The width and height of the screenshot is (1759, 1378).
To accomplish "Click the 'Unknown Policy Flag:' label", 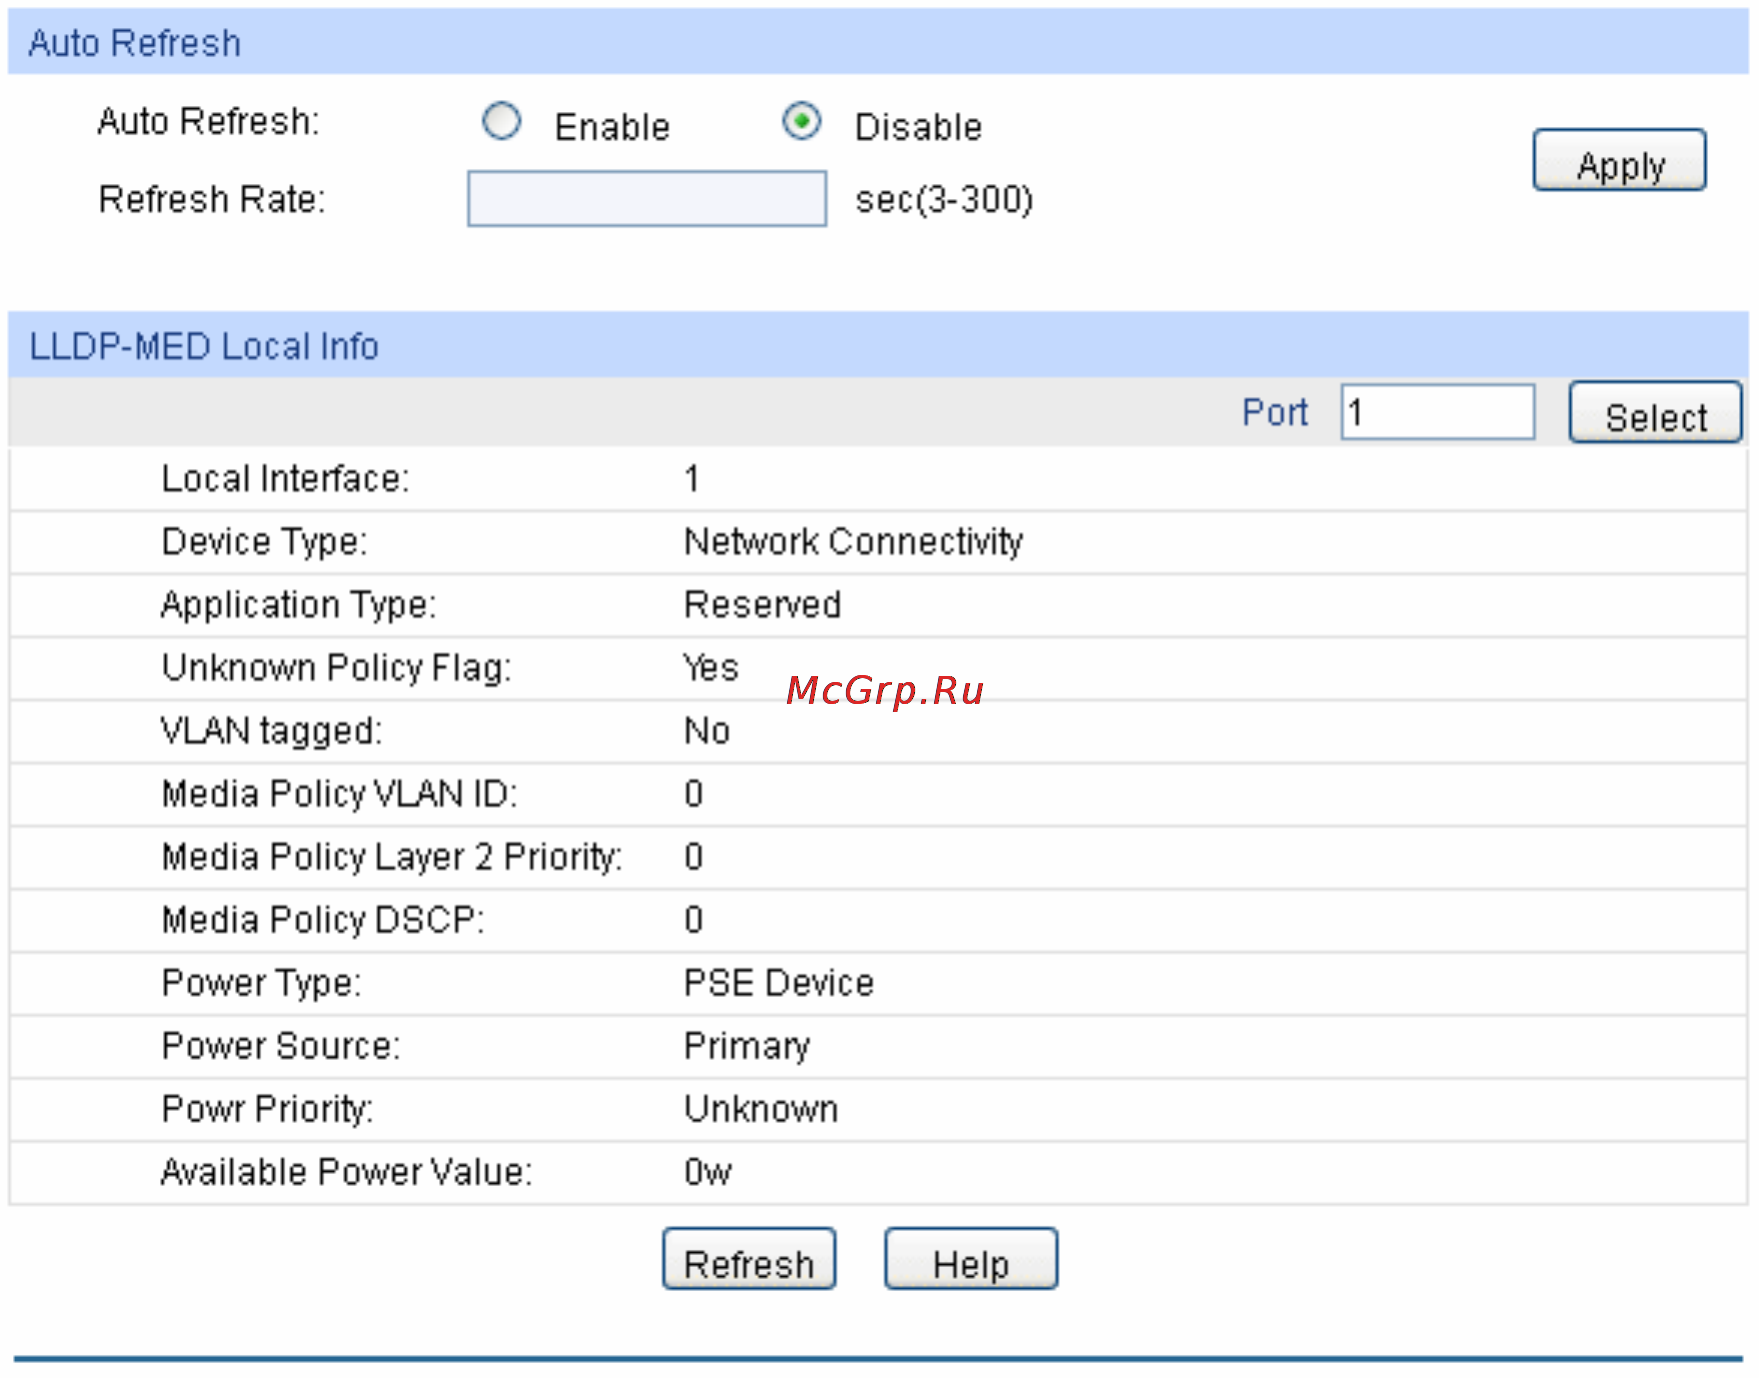I will click(x=336, y=668).
